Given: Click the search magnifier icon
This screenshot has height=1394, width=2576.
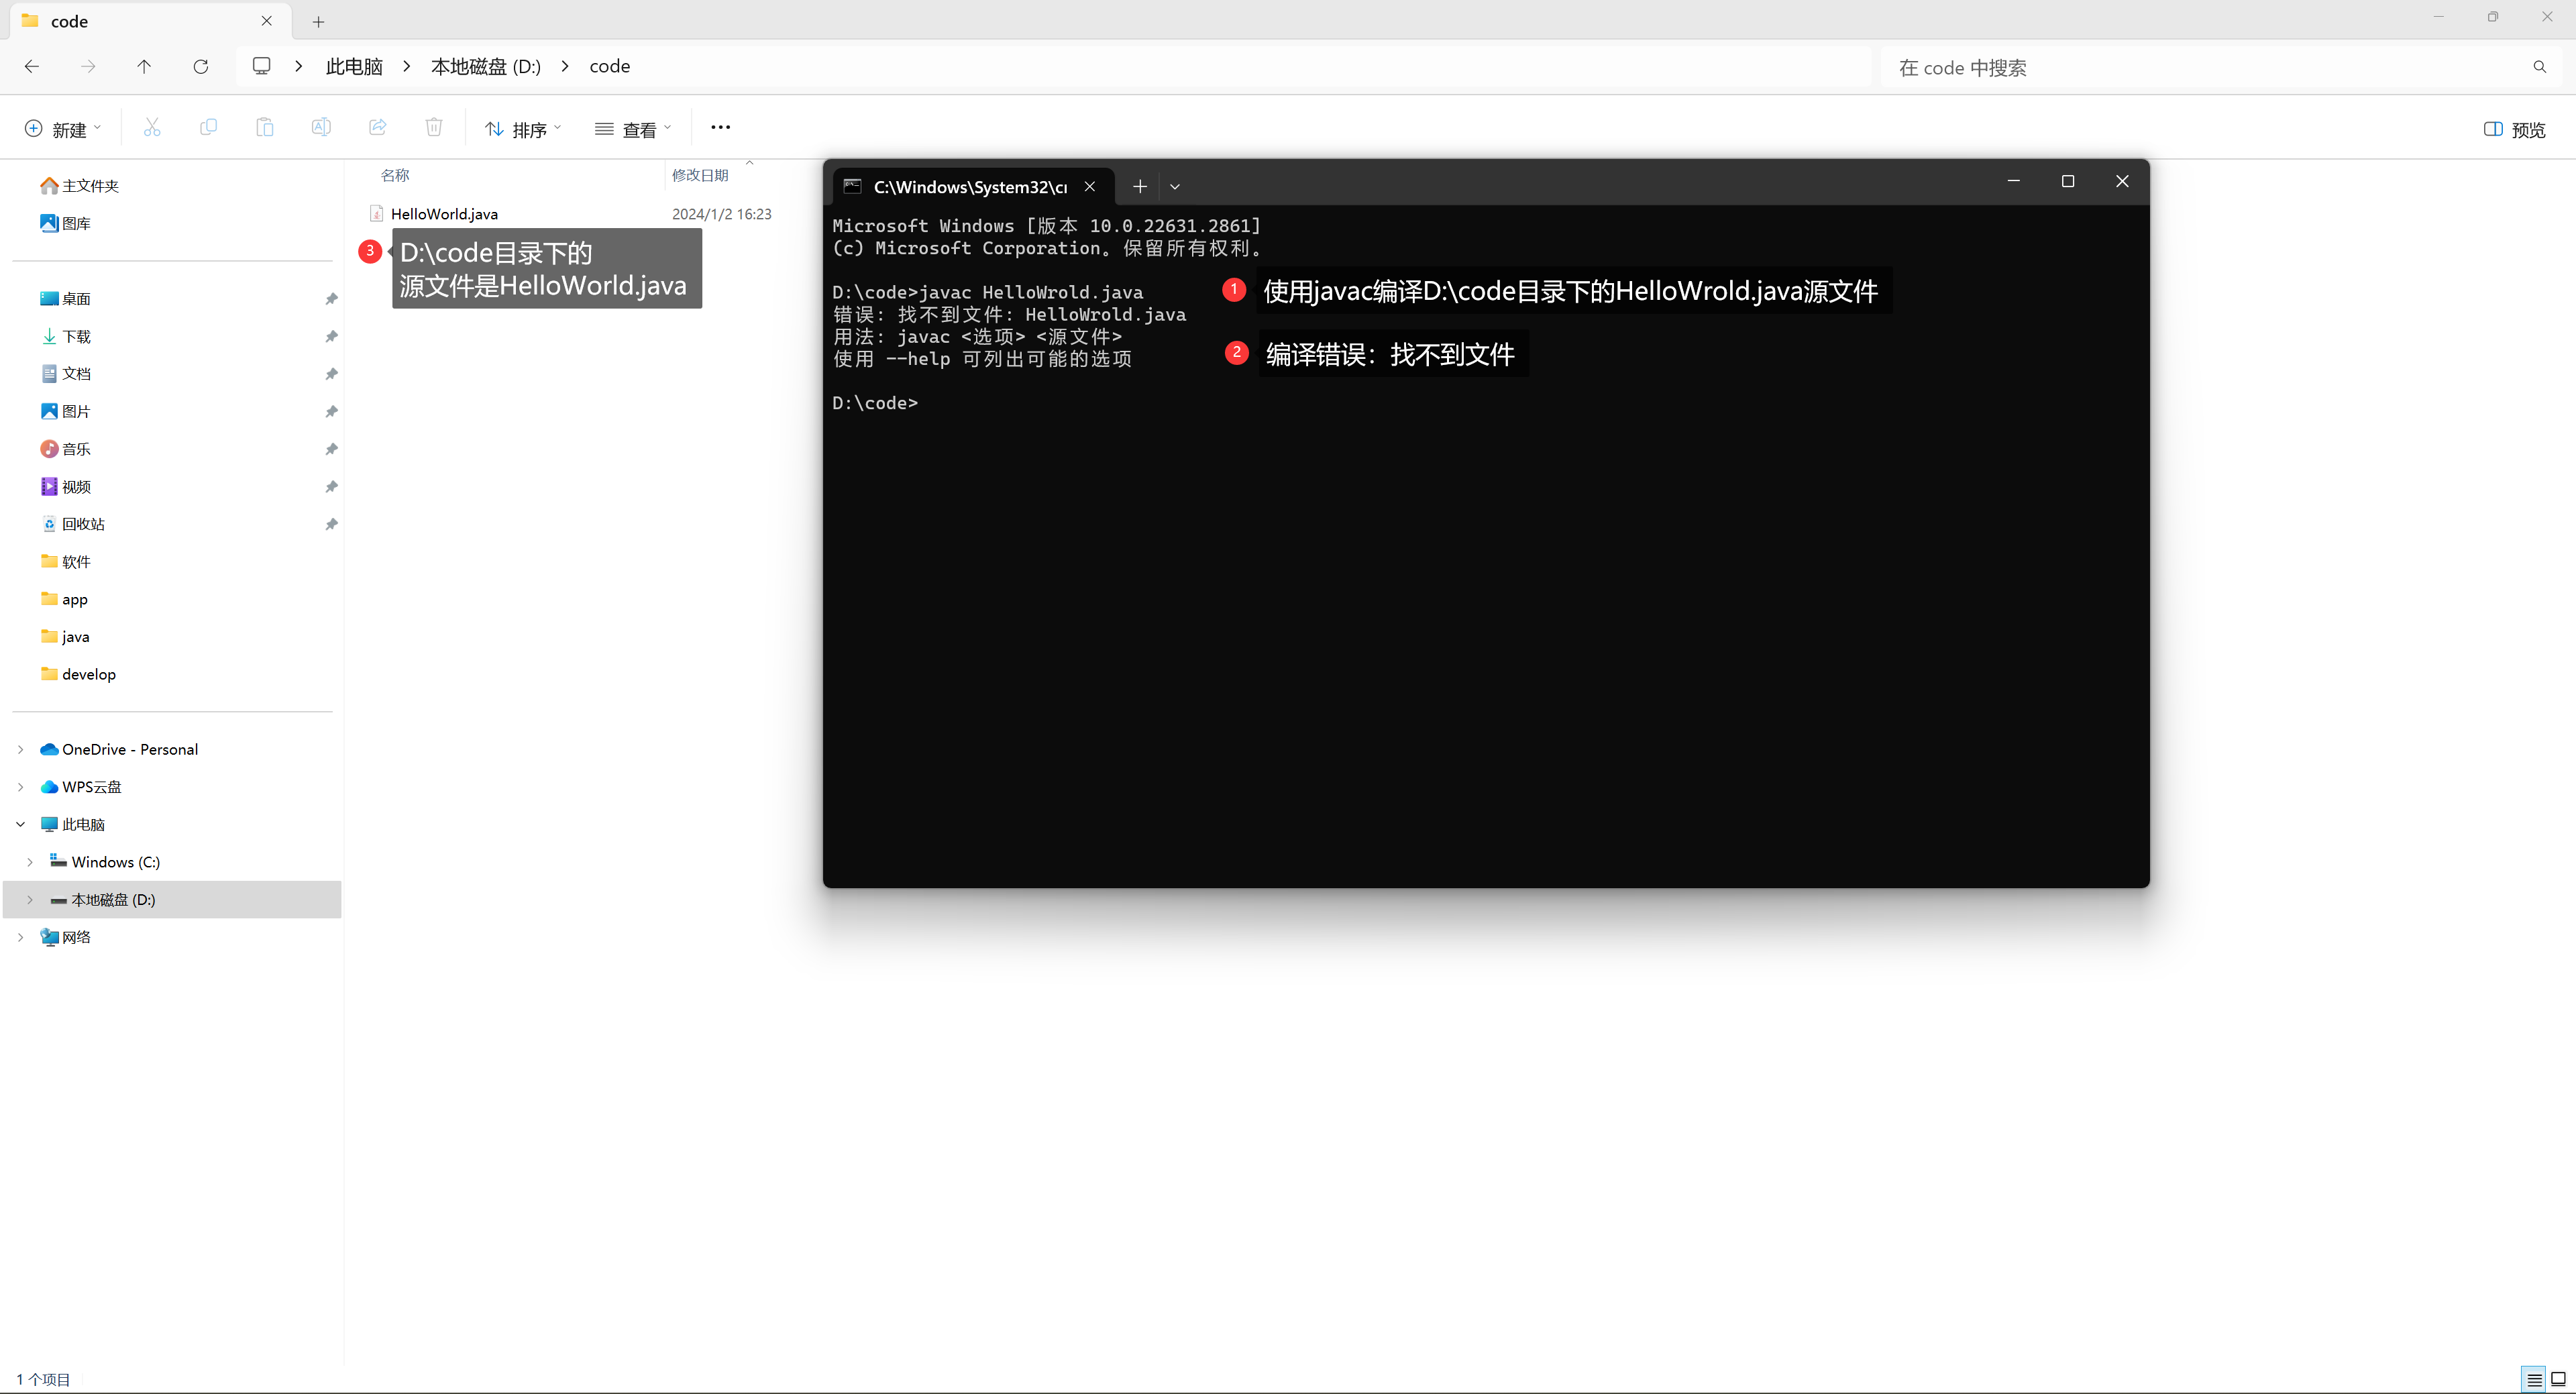Looking at the screenshot, I should click(2540, 67).
